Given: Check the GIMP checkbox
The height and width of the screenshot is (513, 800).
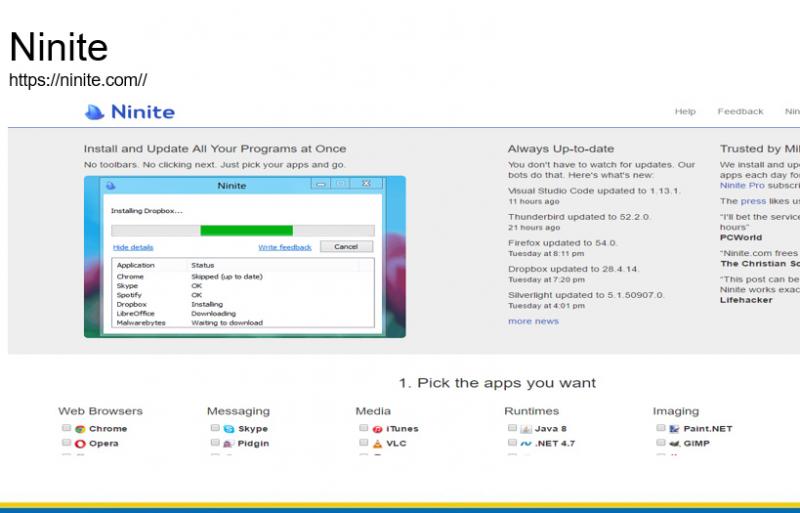Looking at the screenshot, I should pyautogui.click(x=661, y=443).
